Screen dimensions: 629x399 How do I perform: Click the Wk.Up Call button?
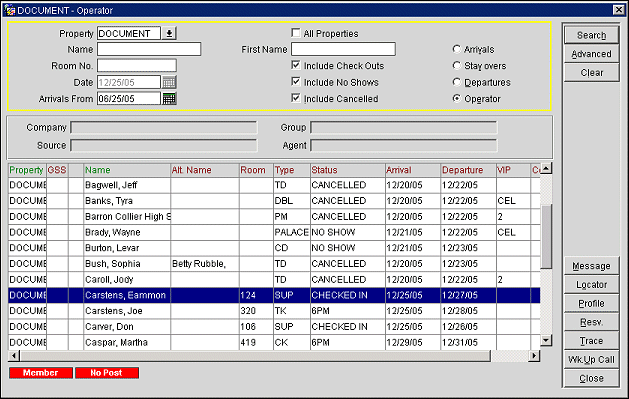point(591,360)
